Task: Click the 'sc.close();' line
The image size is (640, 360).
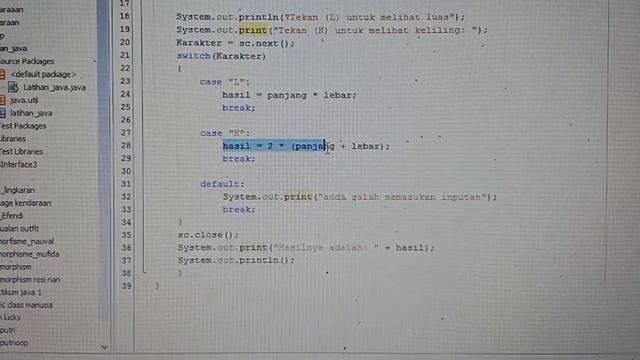Action: click(x=208, y=235)
